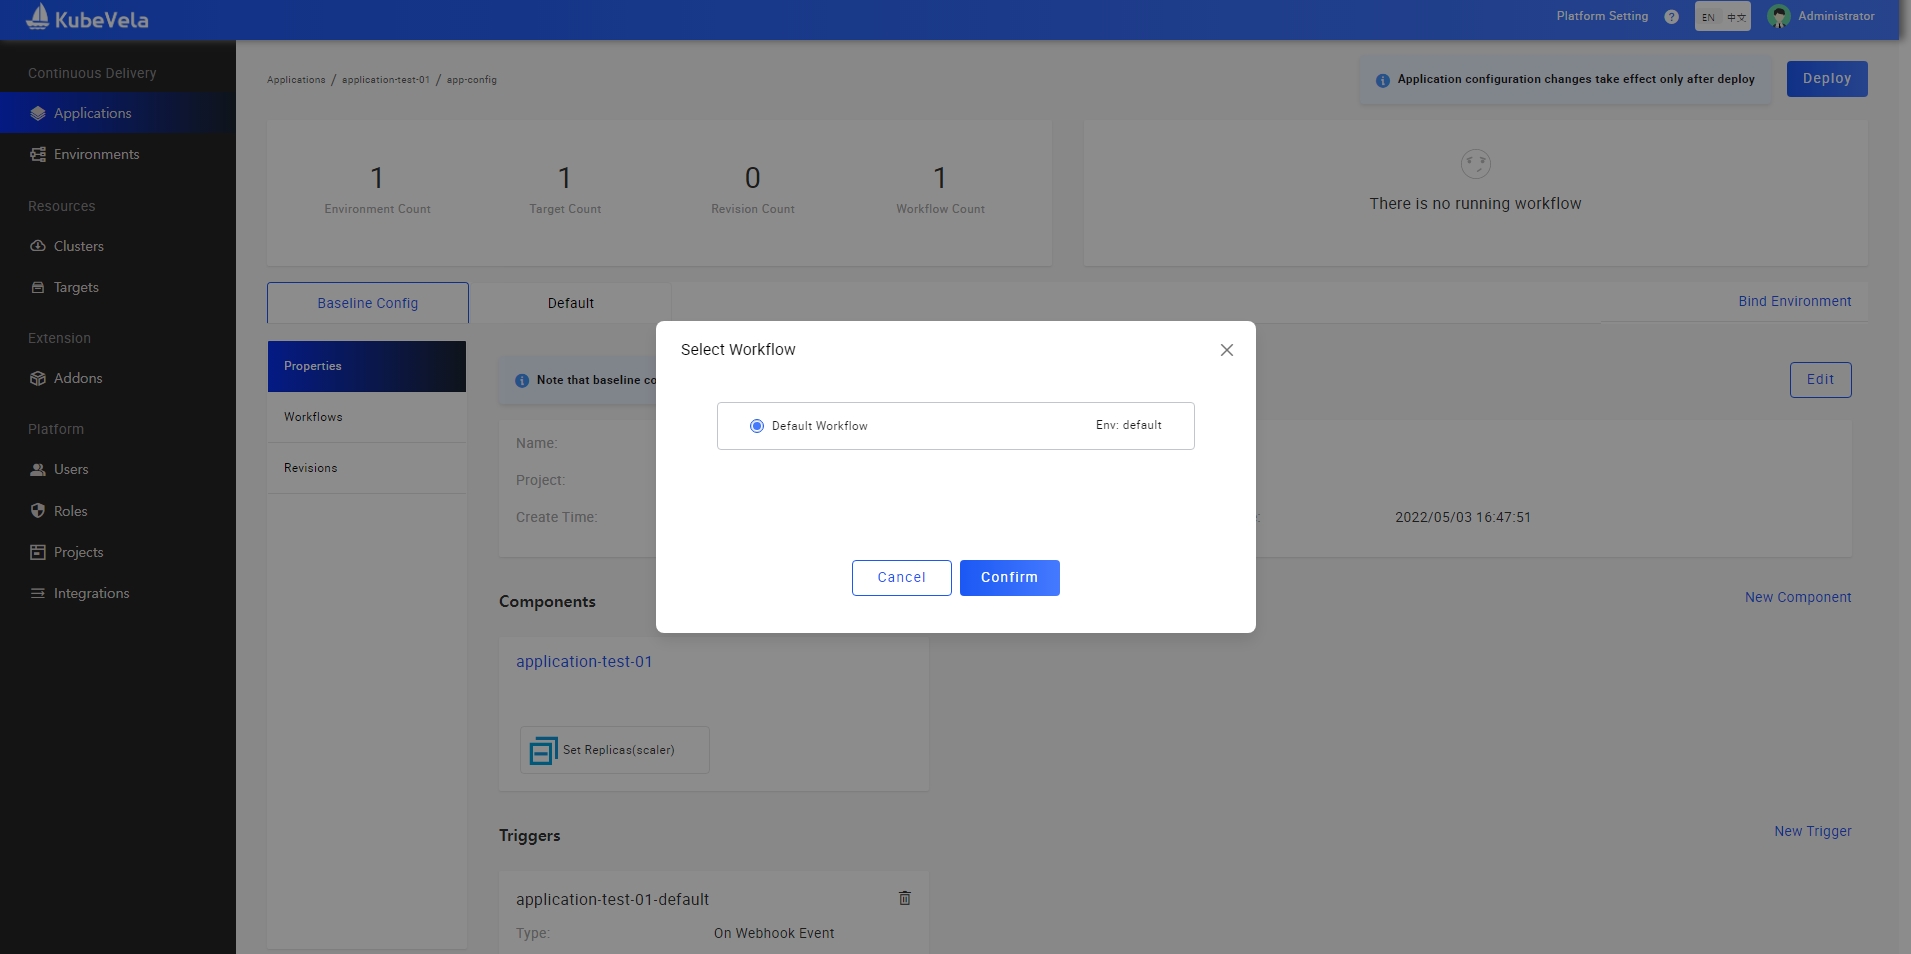Close the Select Workflow dialog with X
Viewport: 1911px width, 954px height.
[1226, 350]
